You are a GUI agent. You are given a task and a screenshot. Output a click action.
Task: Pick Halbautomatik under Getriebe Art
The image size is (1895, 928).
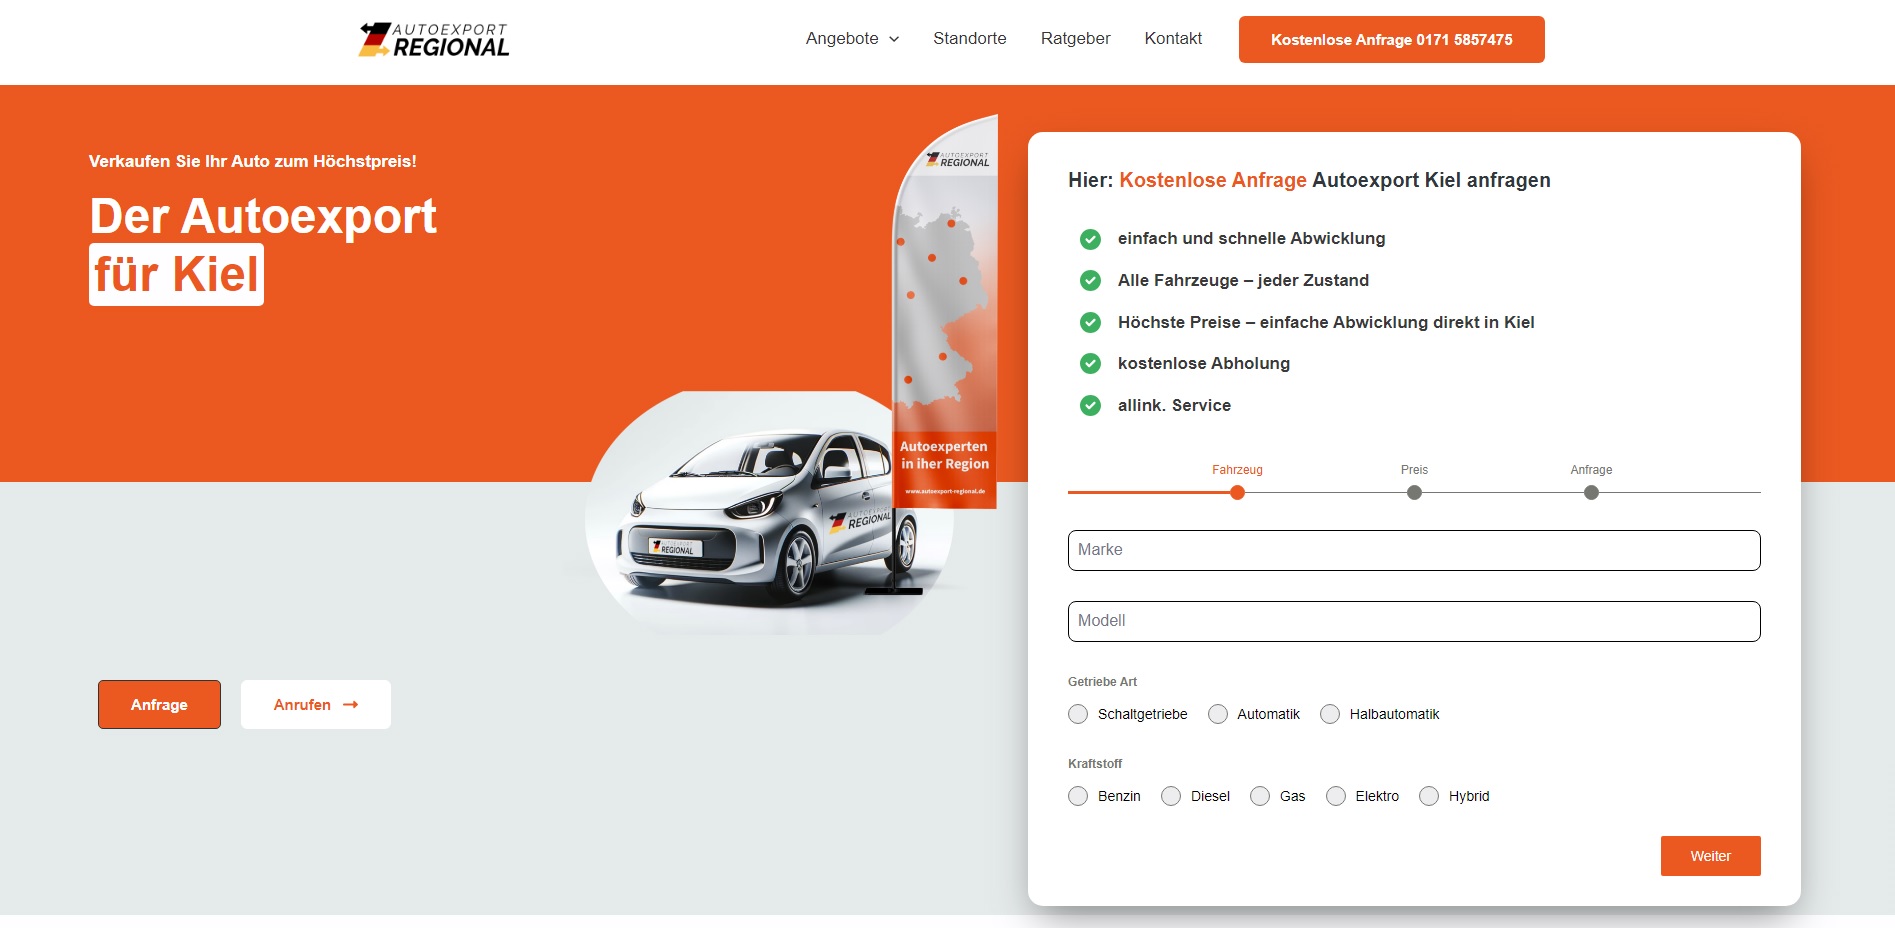tap(1330, 714)
